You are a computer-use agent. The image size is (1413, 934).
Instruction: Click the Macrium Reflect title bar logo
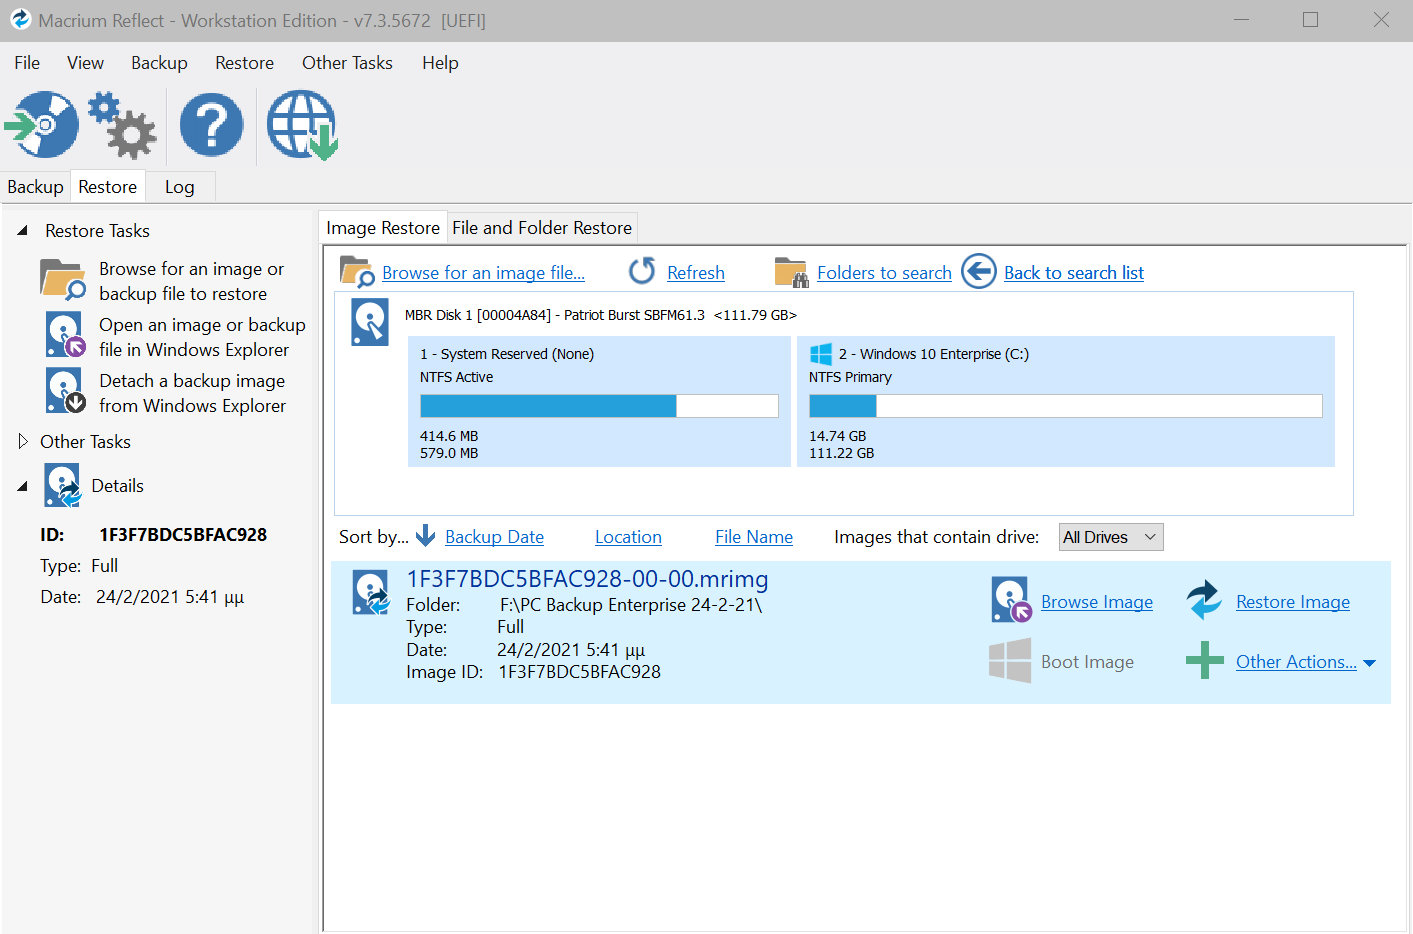pyautogui.click(x=20, y=20)
